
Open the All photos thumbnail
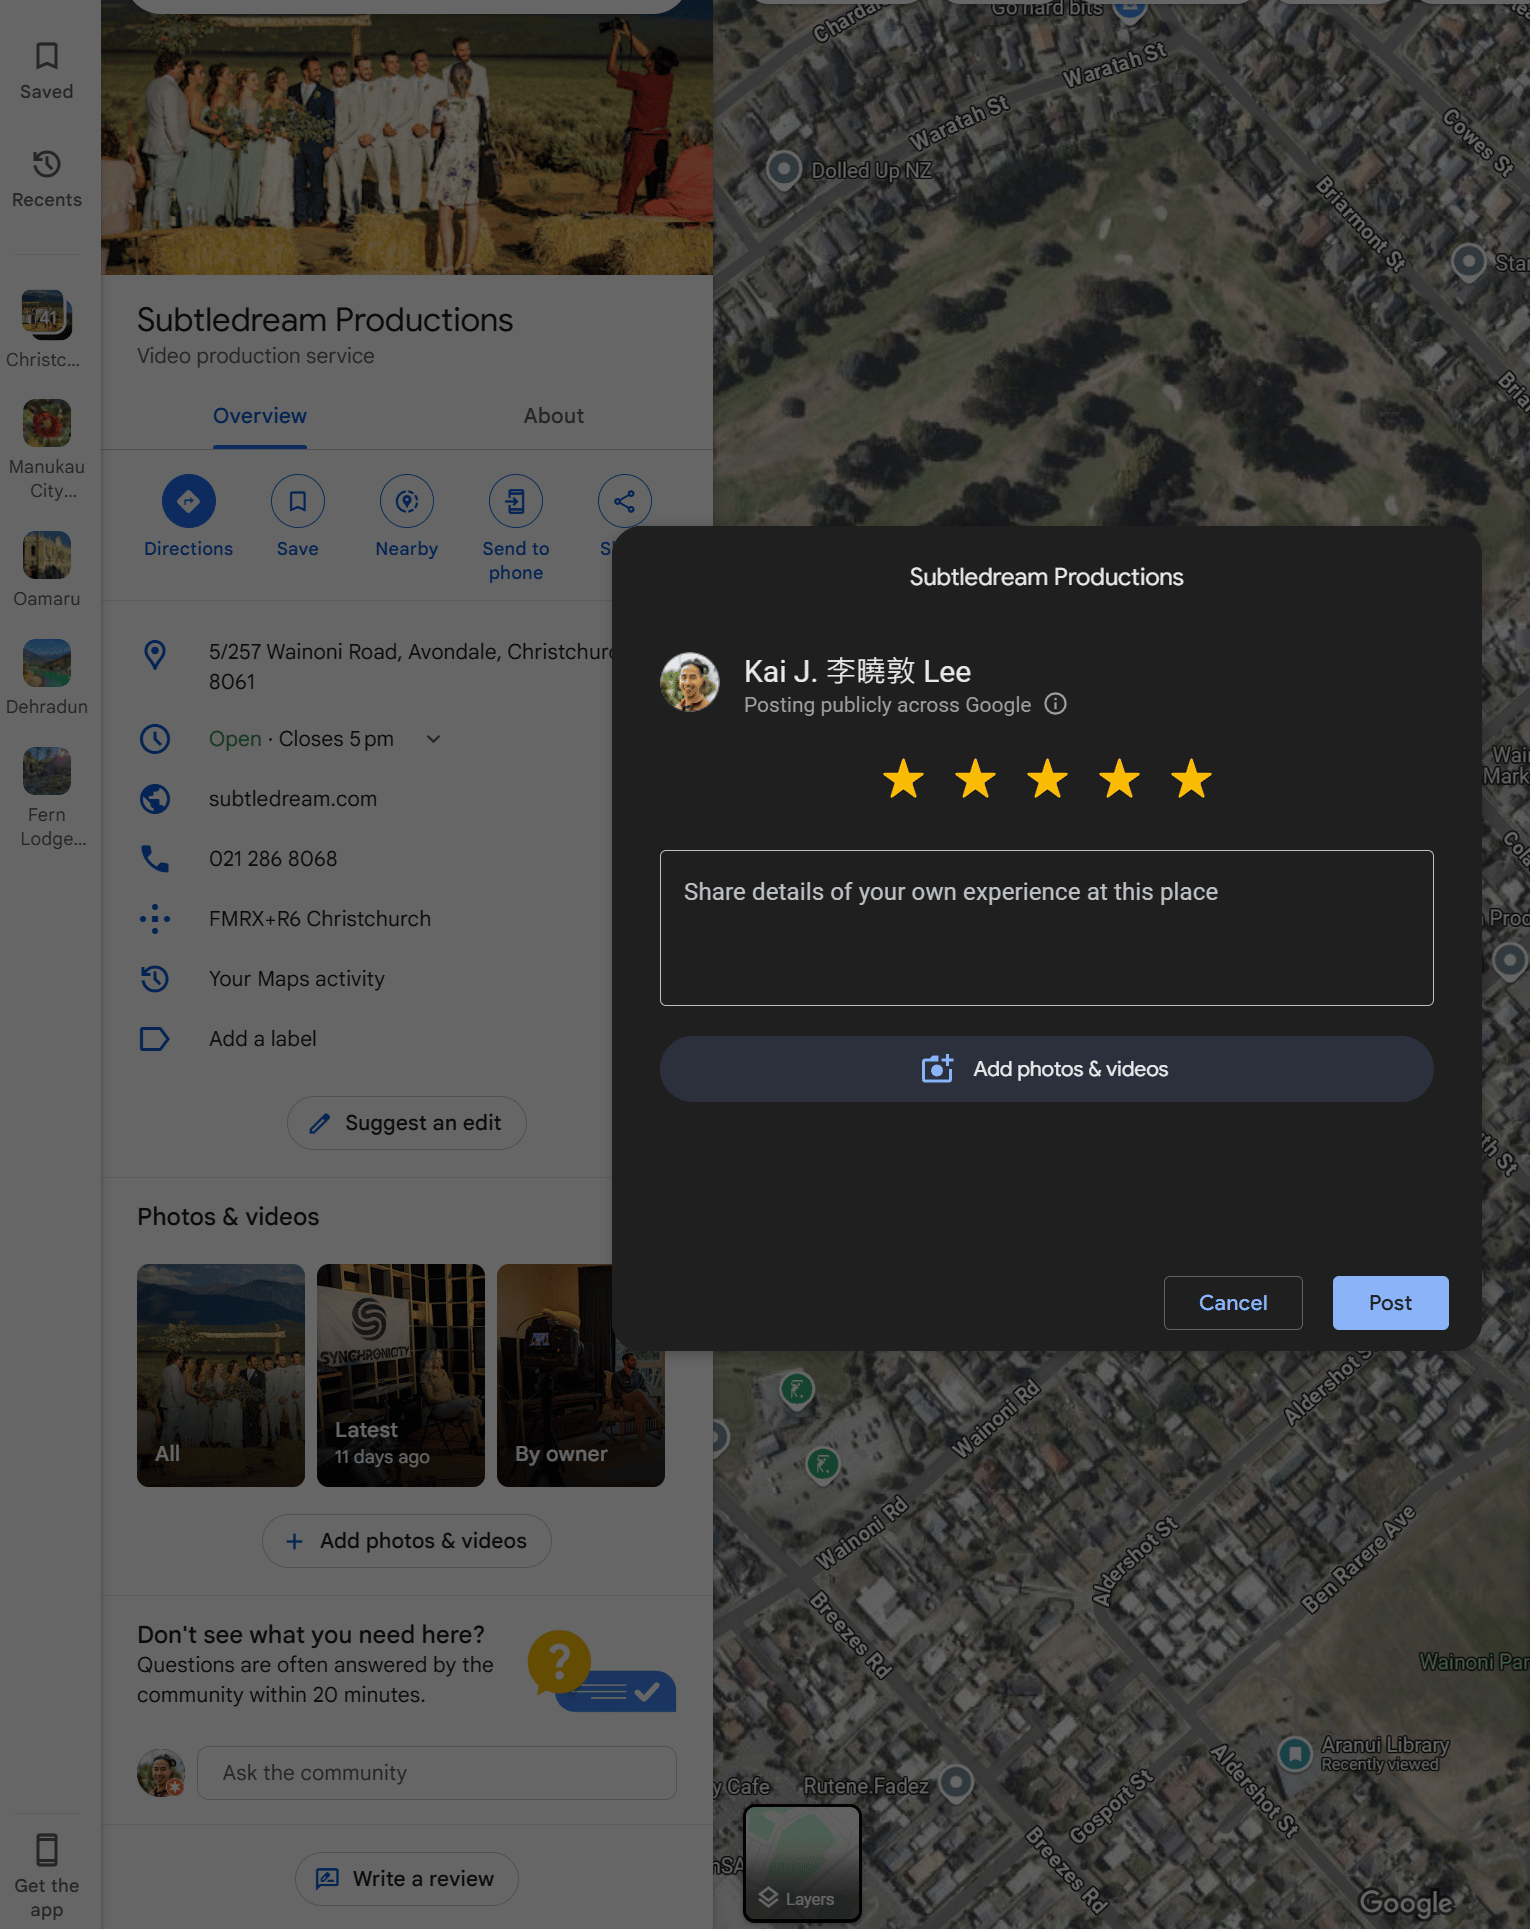pos(221,1375)
